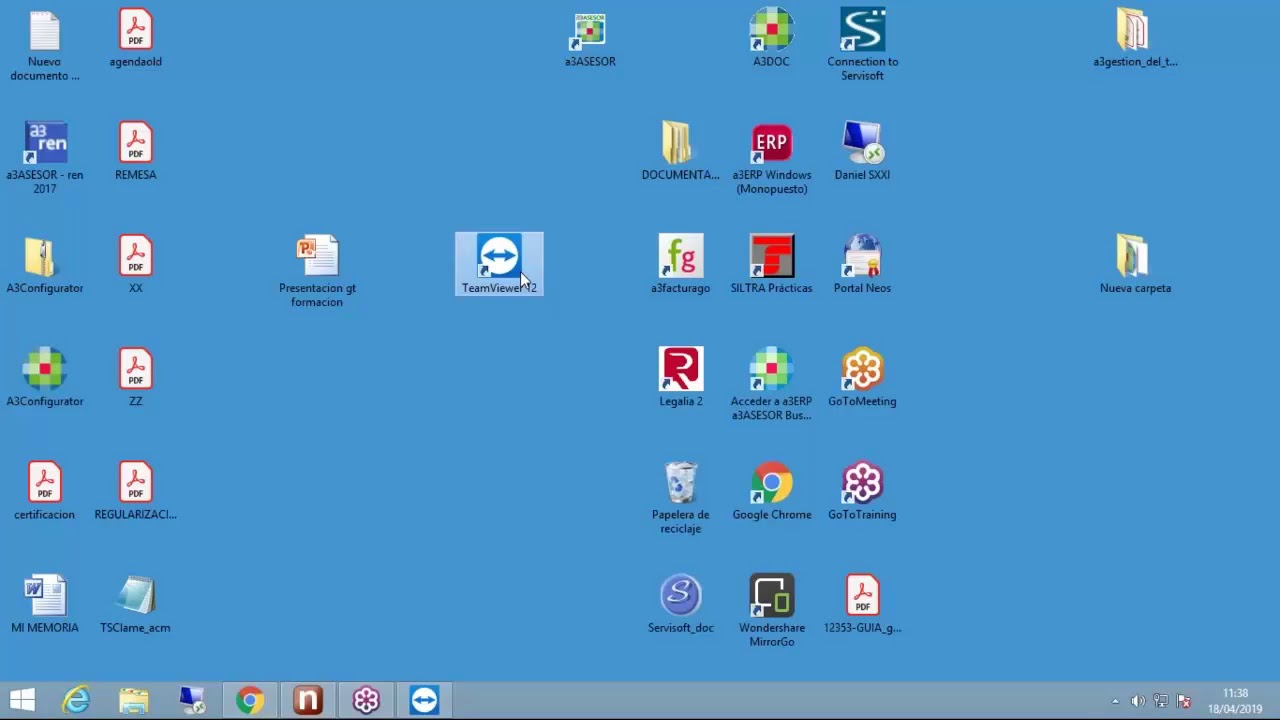Select the A3Configurator folder icon

tap(45, 265)
